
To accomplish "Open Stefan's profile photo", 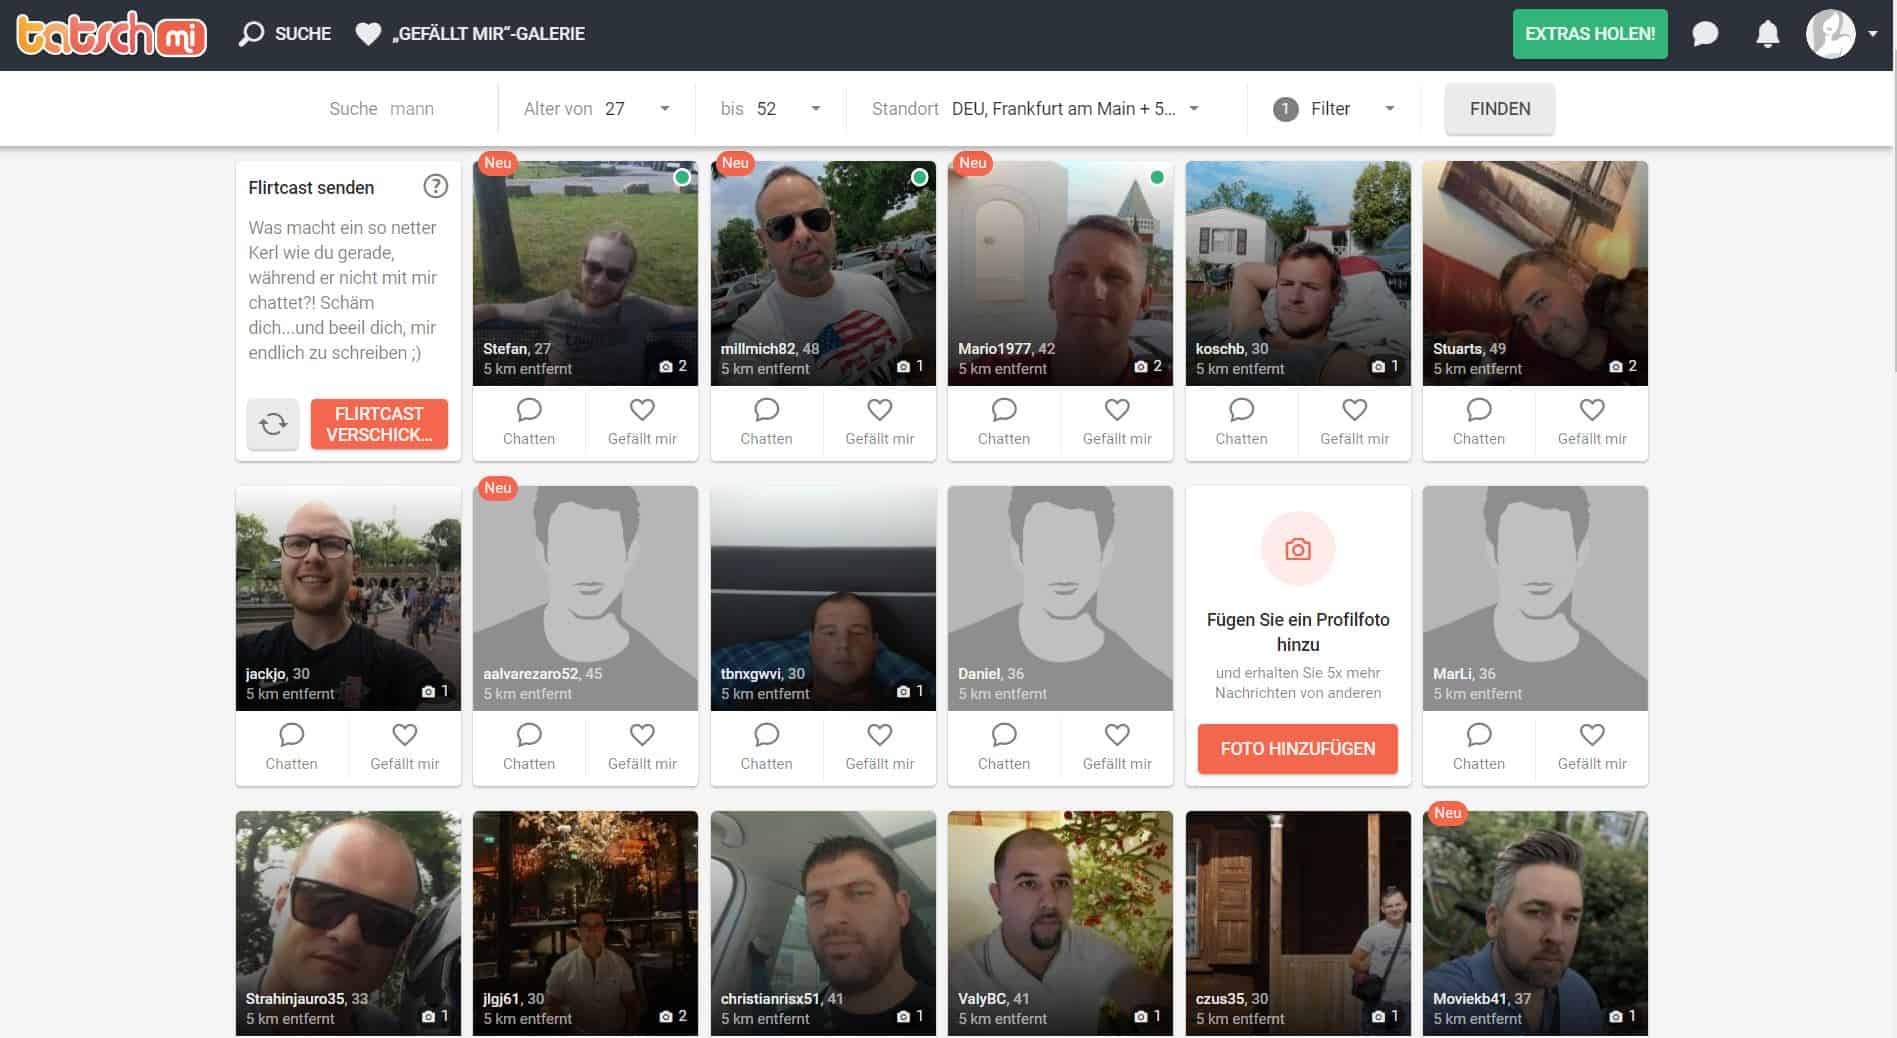I will tap(586, 273).
